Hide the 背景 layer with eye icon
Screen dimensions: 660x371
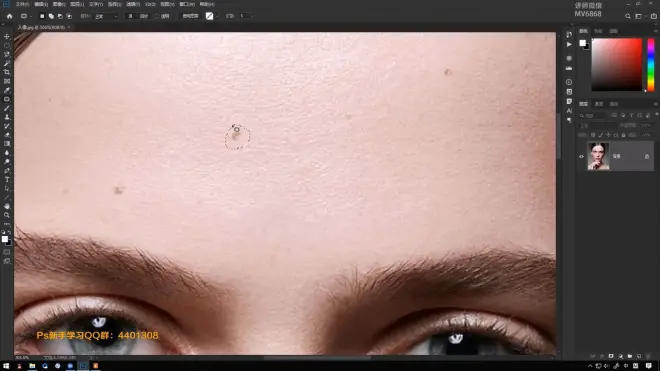pos(581,157)
